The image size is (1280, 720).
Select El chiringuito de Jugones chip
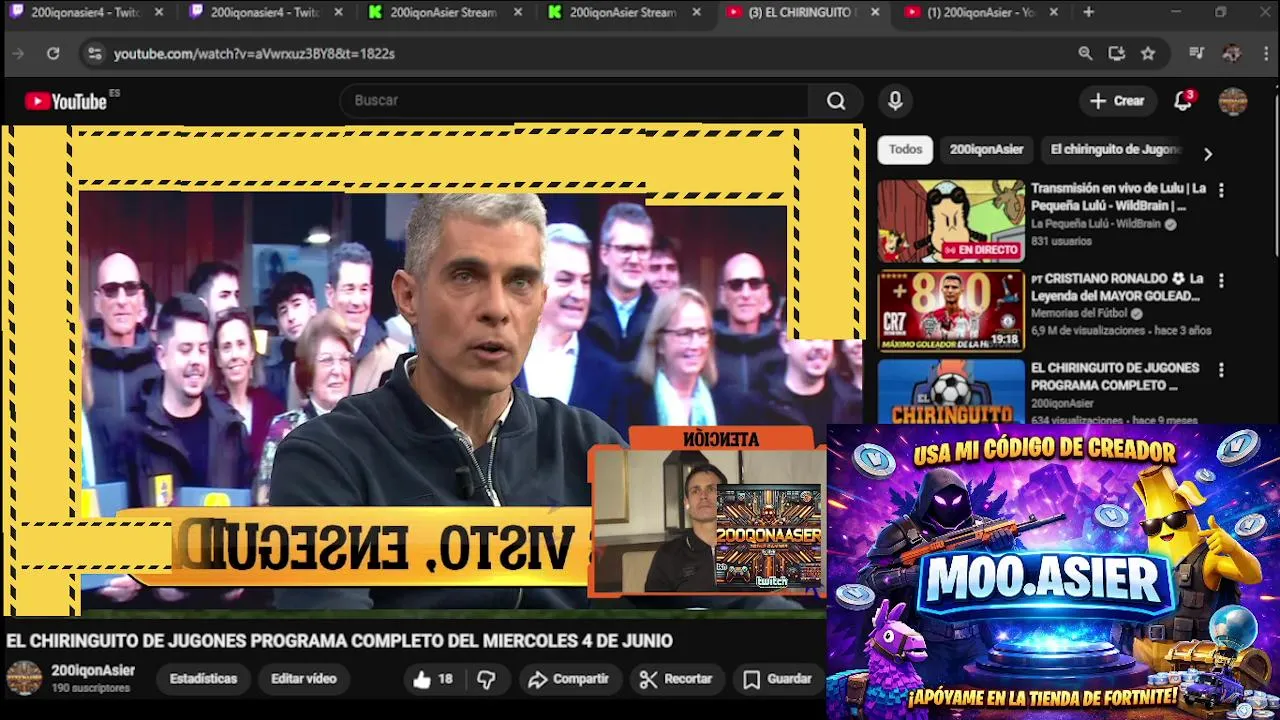tap(1115, 150)
